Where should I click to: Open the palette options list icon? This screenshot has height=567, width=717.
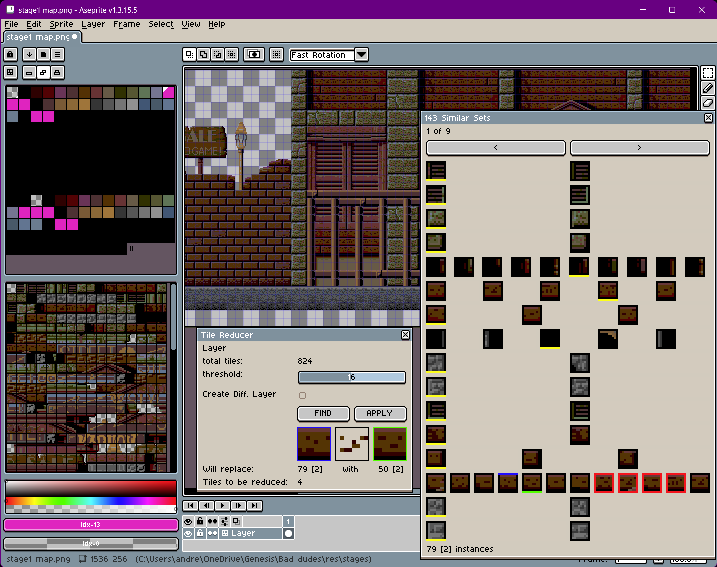(58, 54)
